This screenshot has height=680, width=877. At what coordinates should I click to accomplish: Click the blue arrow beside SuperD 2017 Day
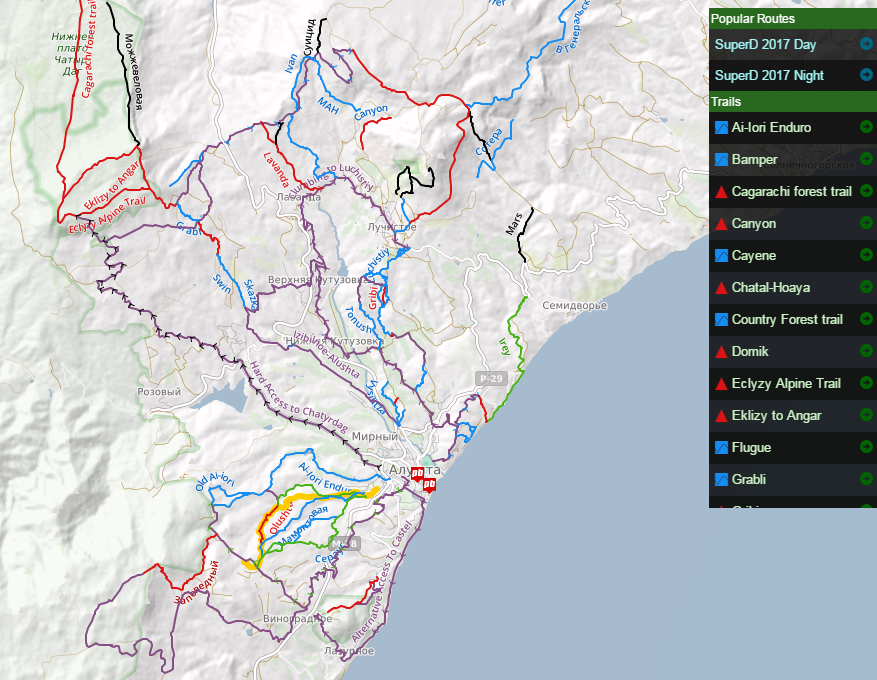866,45
